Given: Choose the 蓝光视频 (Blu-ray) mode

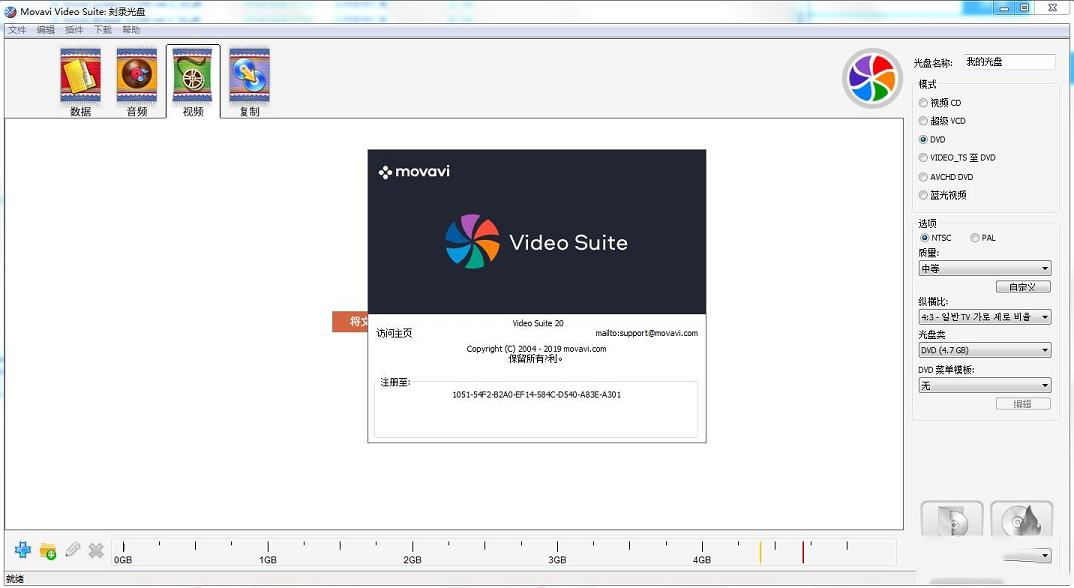Looking at the screenshot, I should [x=923, y=195].
